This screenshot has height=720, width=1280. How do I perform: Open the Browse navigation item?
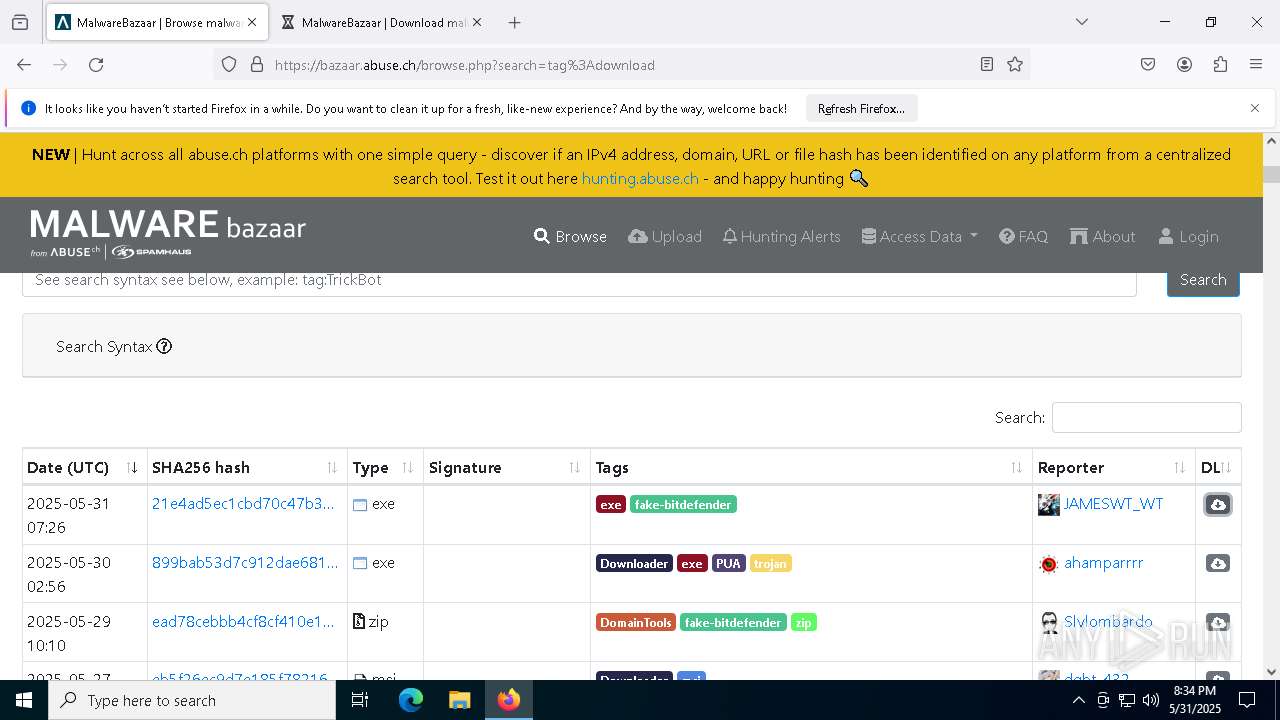click(570, 236)
